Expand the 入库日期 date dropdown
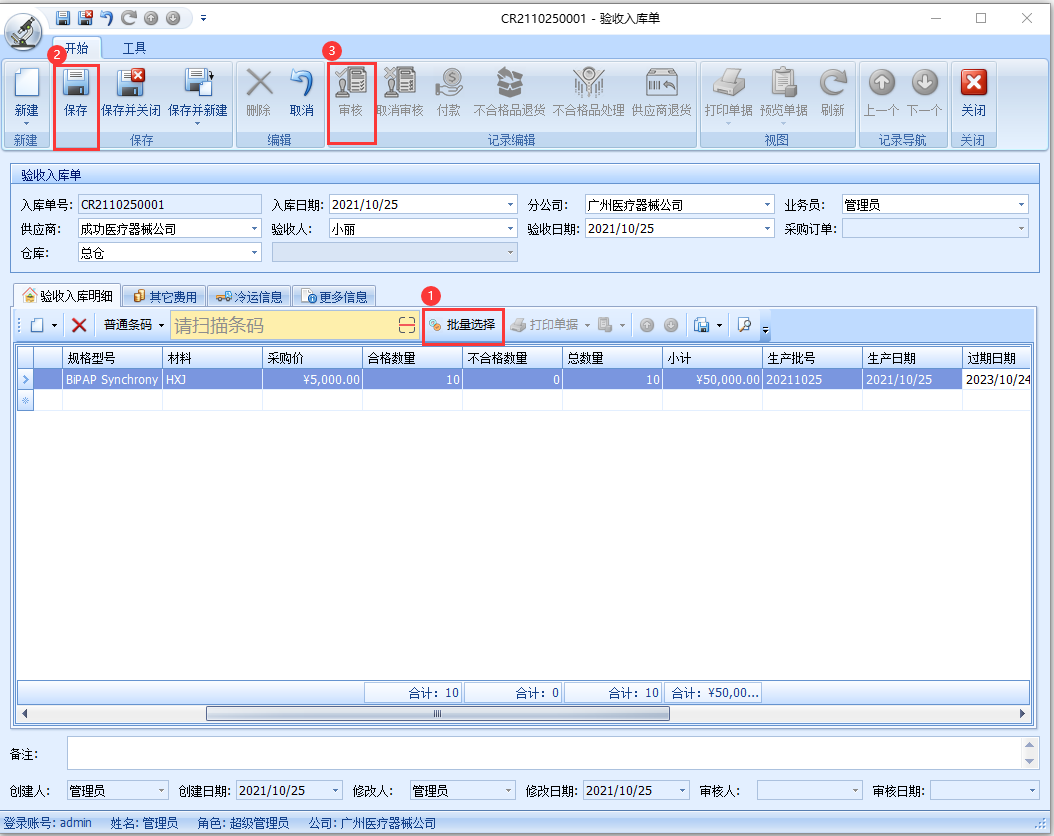The width and height of the screenshot is (1054, 836). (x=511, y=205)
